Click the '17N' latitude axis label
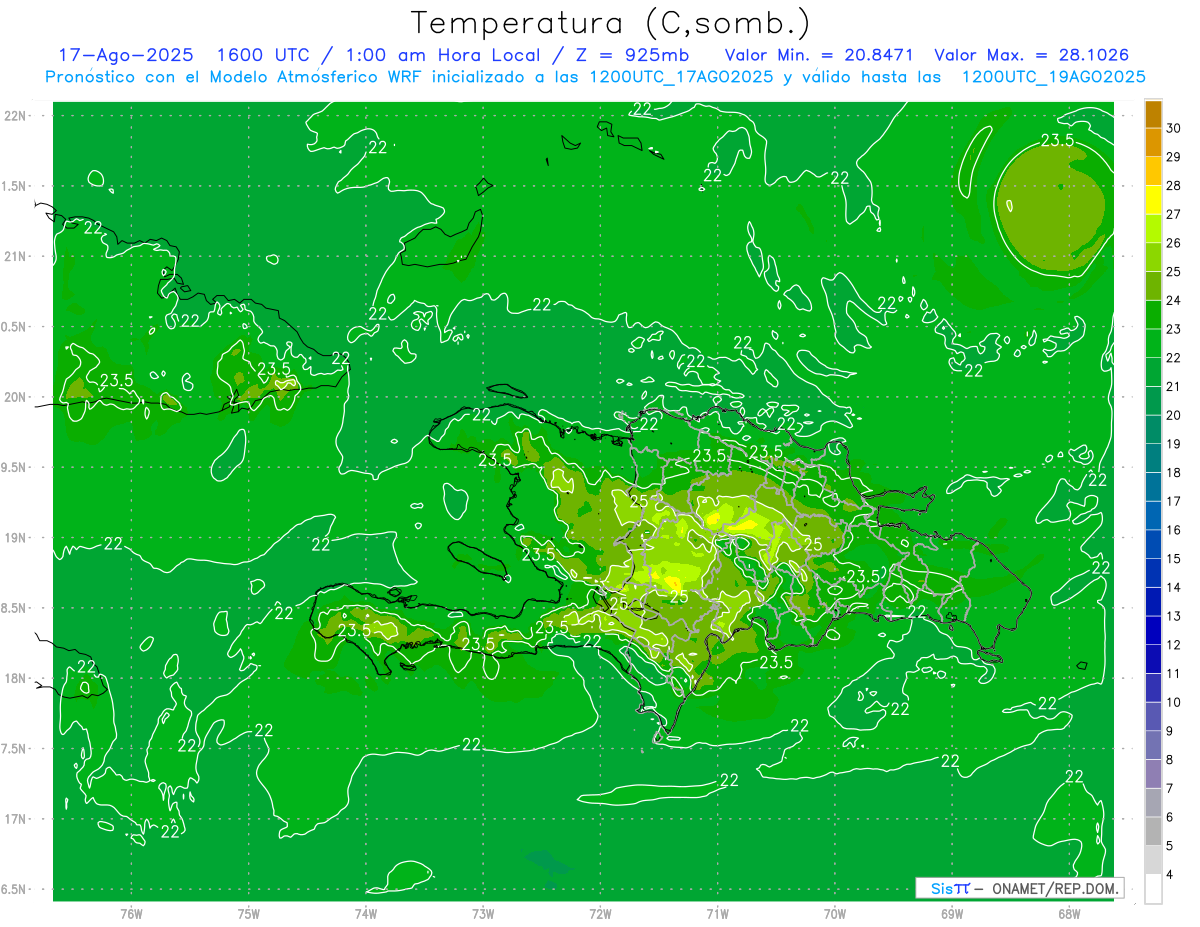Viewport: 1200px width, 927px height. (15, 819)
